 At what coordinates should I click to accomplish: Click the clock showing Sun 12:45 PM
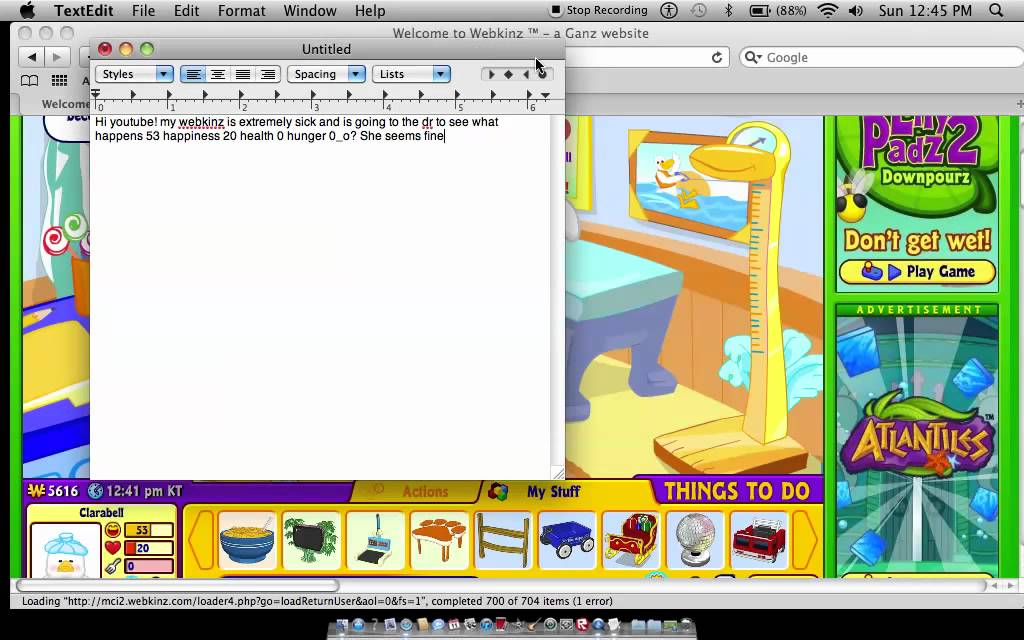click(925, 10)
